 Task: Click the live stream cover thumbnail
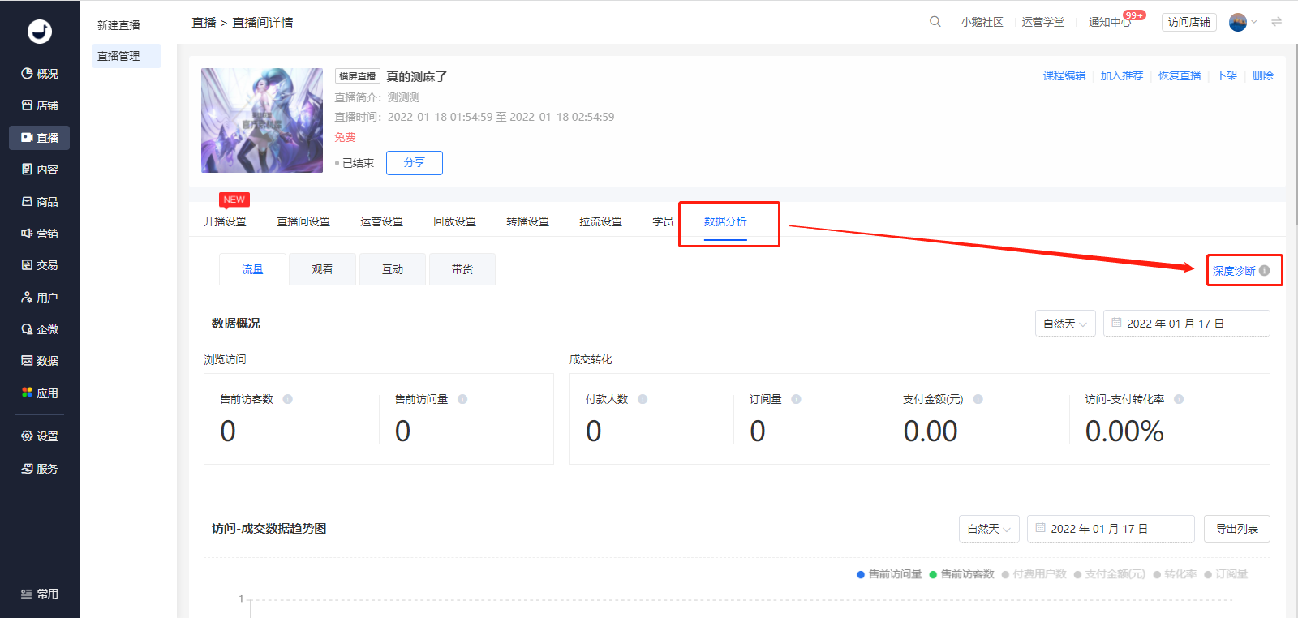point(262,120)
